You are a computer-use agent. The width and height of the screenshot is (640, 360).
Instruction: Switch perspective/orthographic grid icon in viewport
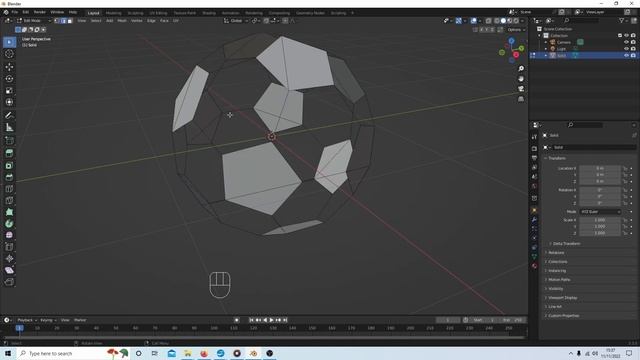(521, 99)
